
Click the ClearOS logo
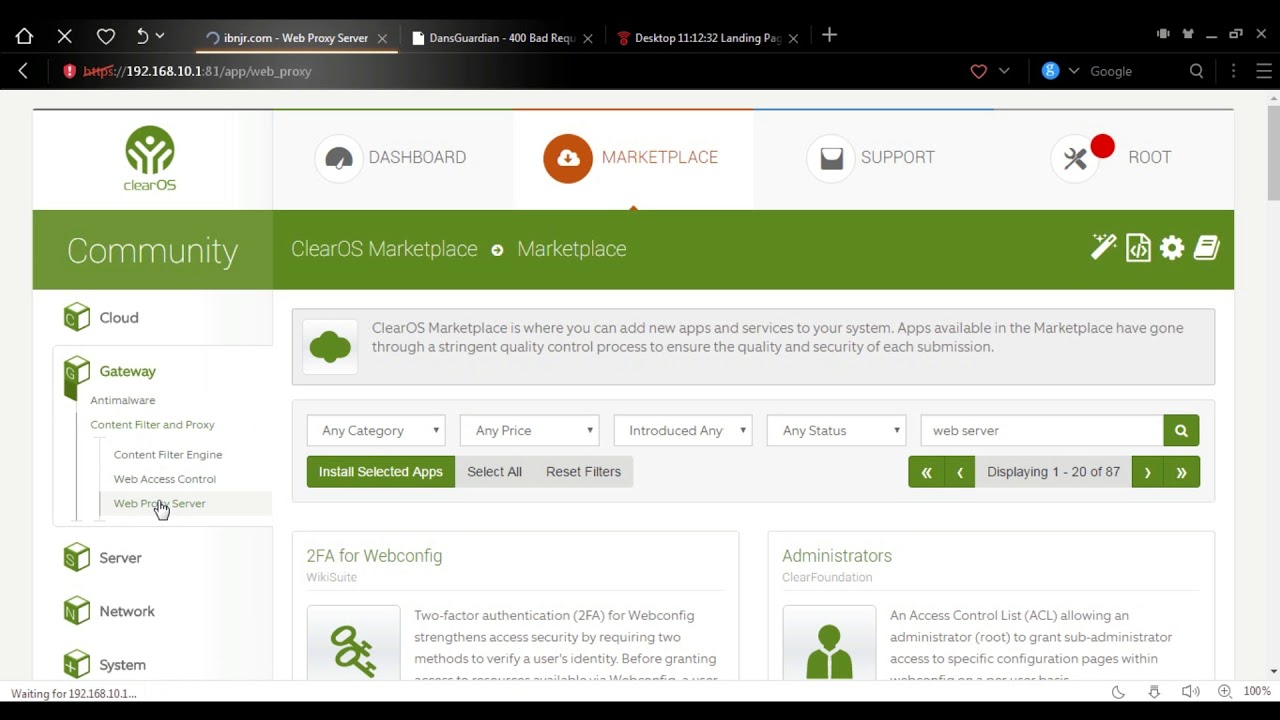point(150,158)
